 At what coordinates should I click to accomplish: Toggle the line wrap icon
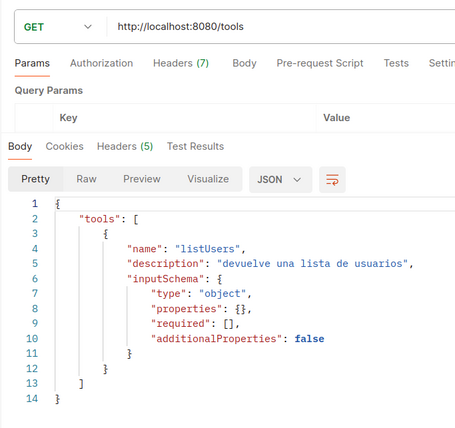point(332,180)
